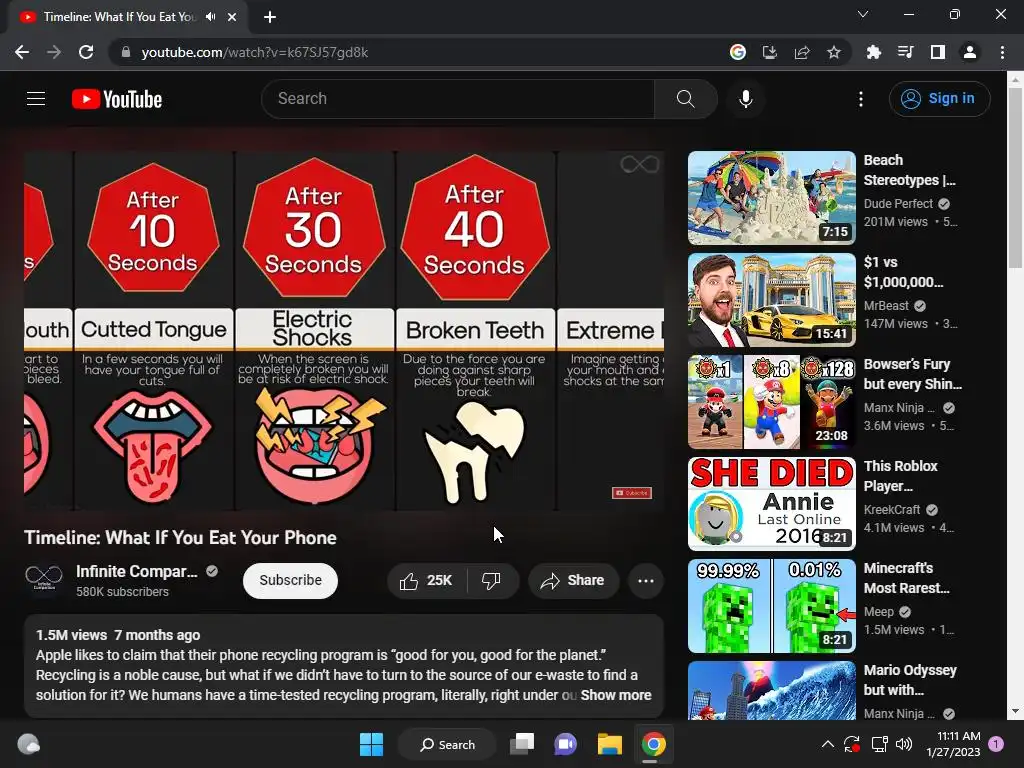The height and width of the screenshot is (768, 1024).
Task: Click Chrome icon on taskbar
Action: pyautogui.click(x=653, y=744)
